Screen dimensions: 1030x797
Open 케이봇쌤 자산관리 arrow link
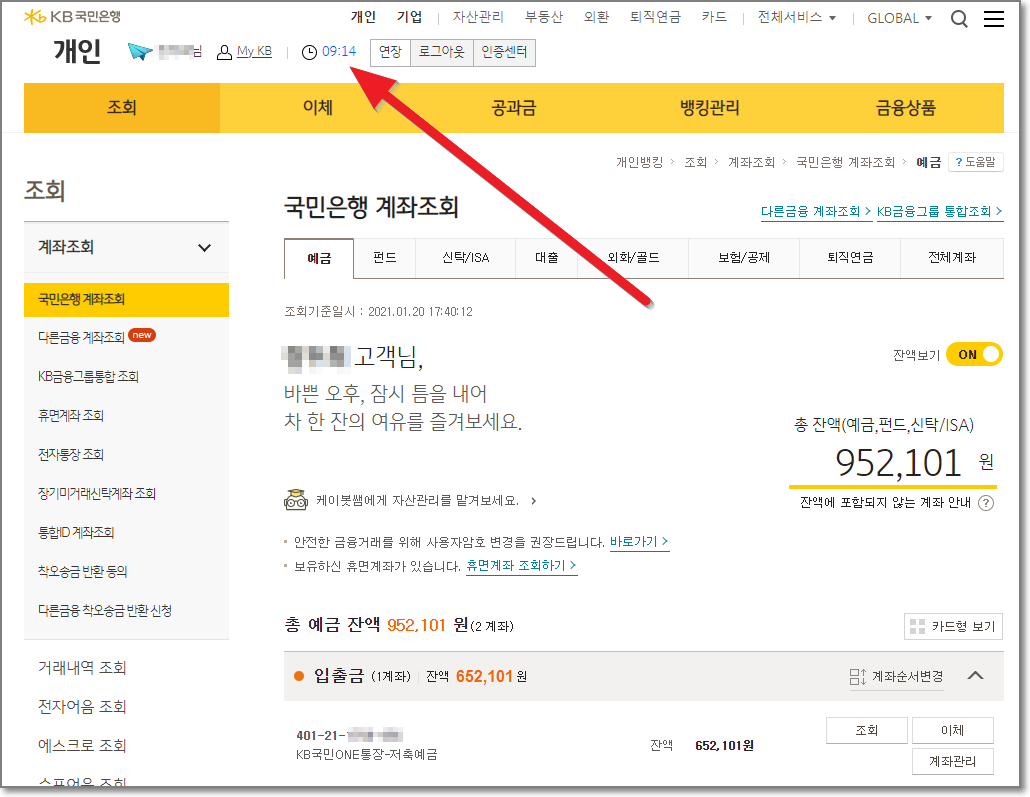[533, 501]
